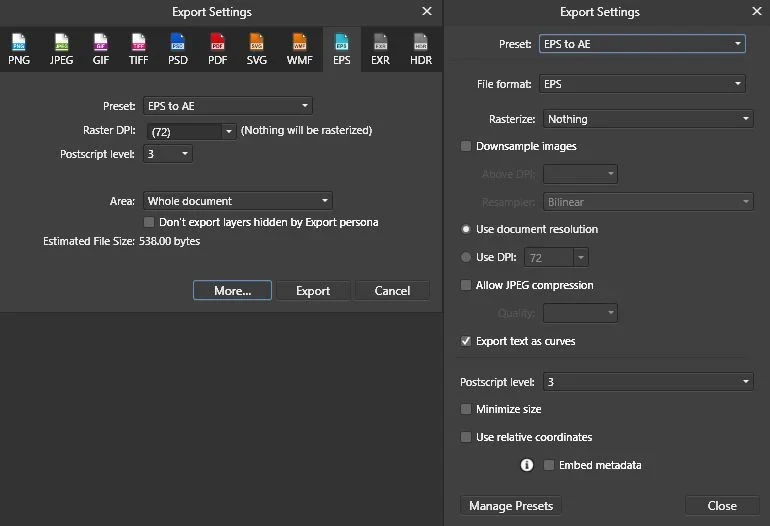Click the Nothing will be rasterized note

pos(306,130)
